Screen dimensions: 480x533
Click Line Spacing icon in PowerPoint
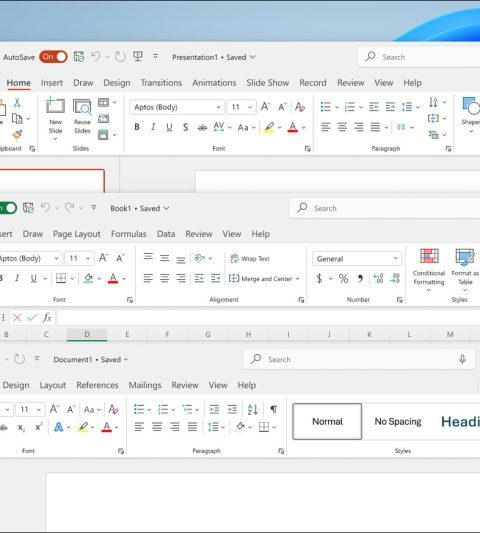tap(407, 107)
